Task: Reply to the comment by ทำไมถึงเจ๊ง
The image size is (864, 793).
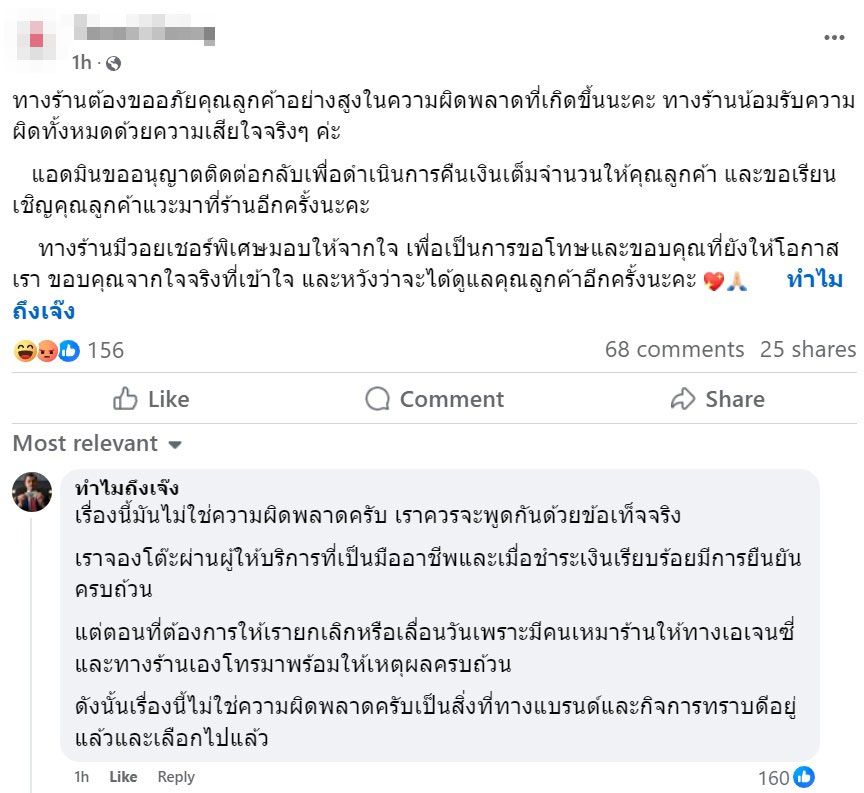Action: pos(177,776)
